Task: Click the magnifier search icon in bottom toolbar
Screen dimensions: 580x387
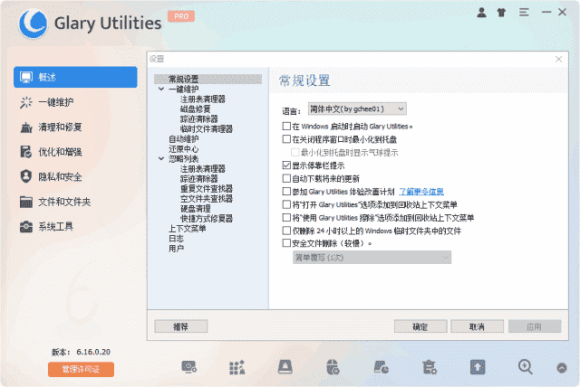Action: pos(525,367)
